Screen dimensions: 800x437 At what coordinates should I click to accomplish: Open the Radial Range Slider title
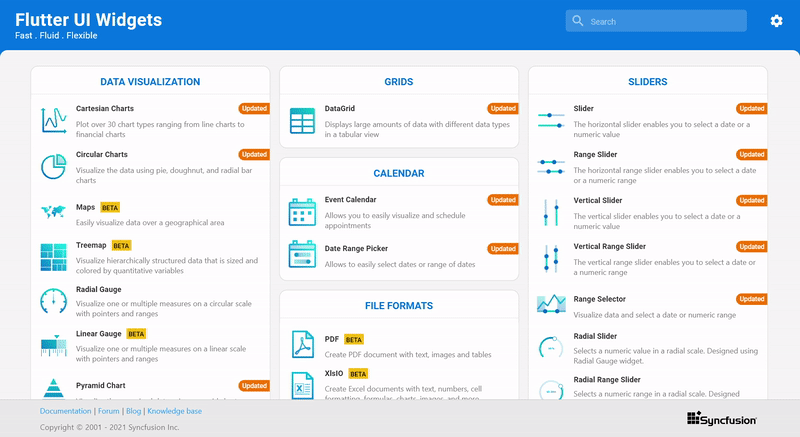point(607,379)
